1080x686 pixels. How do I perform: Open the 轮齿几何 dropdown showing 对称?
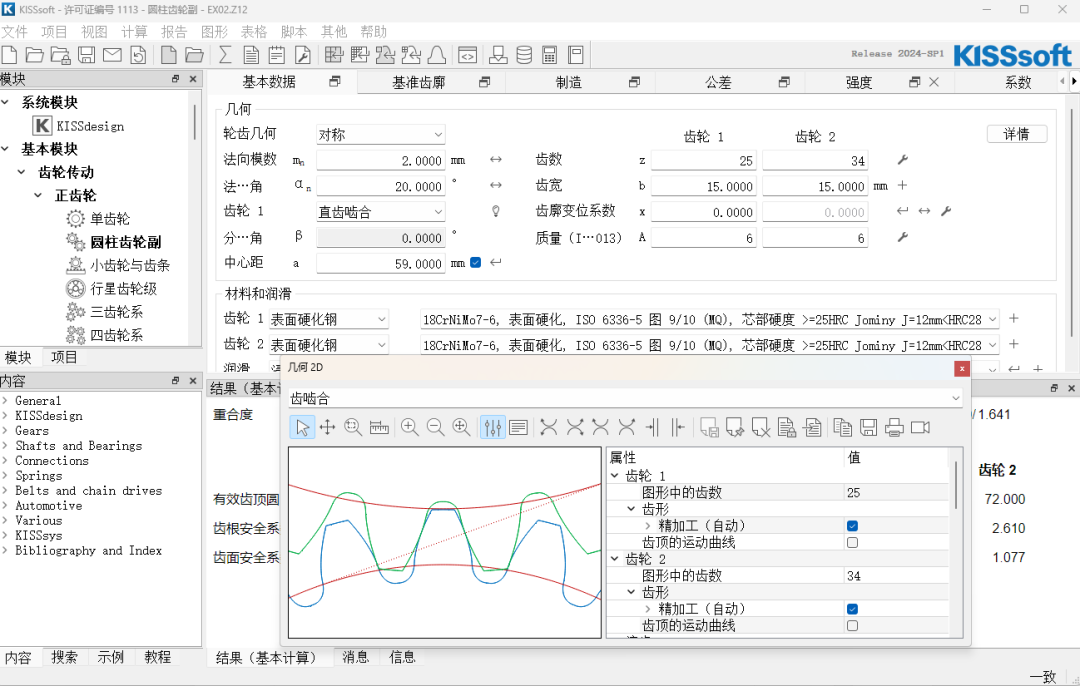380,134
